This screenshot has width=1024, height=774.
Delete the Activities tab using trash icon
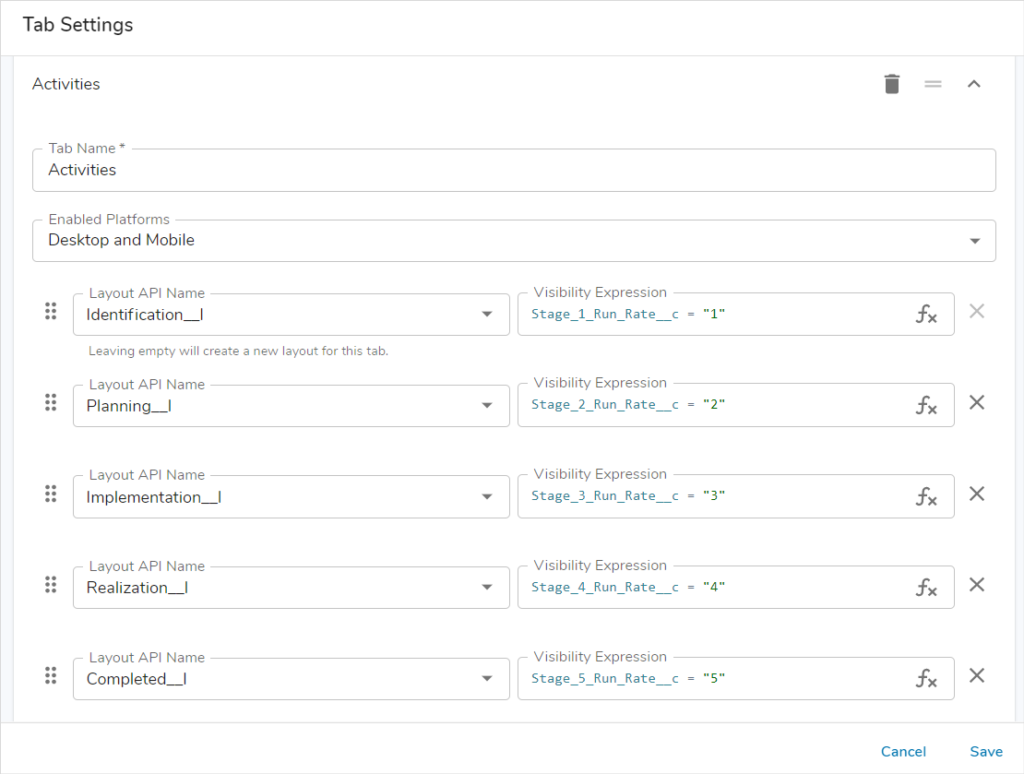(891, 84)
